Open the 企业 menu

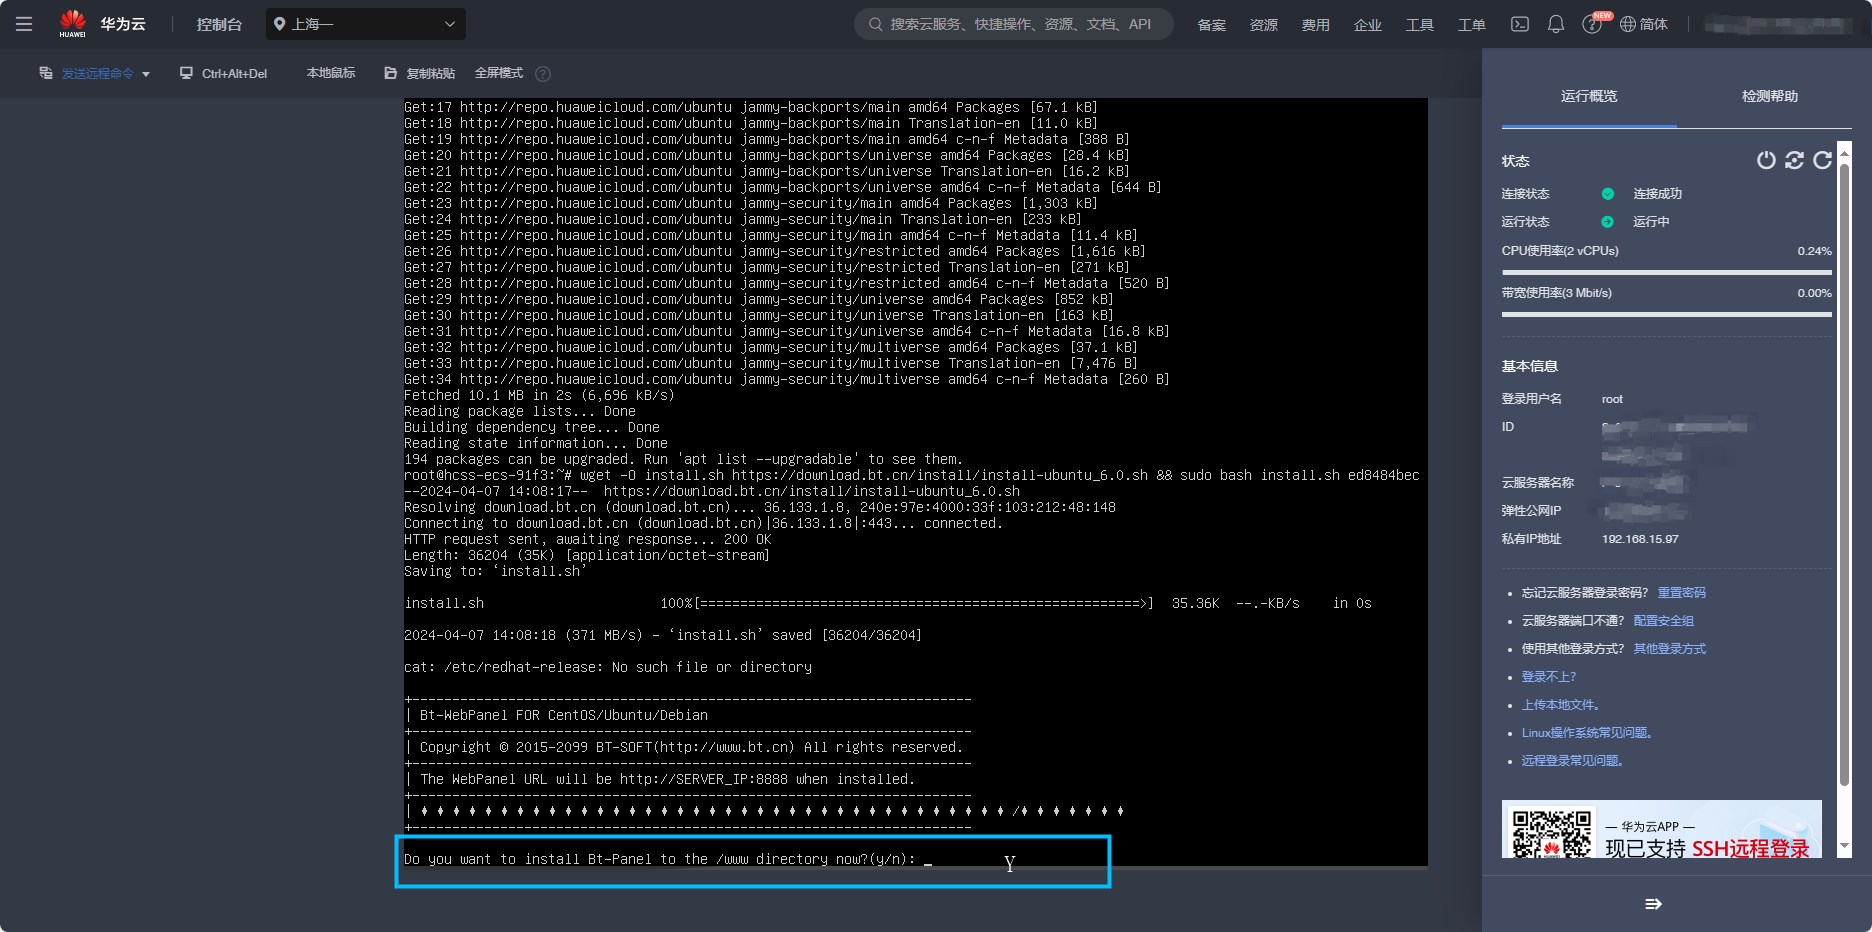(x=1367, y=25)
